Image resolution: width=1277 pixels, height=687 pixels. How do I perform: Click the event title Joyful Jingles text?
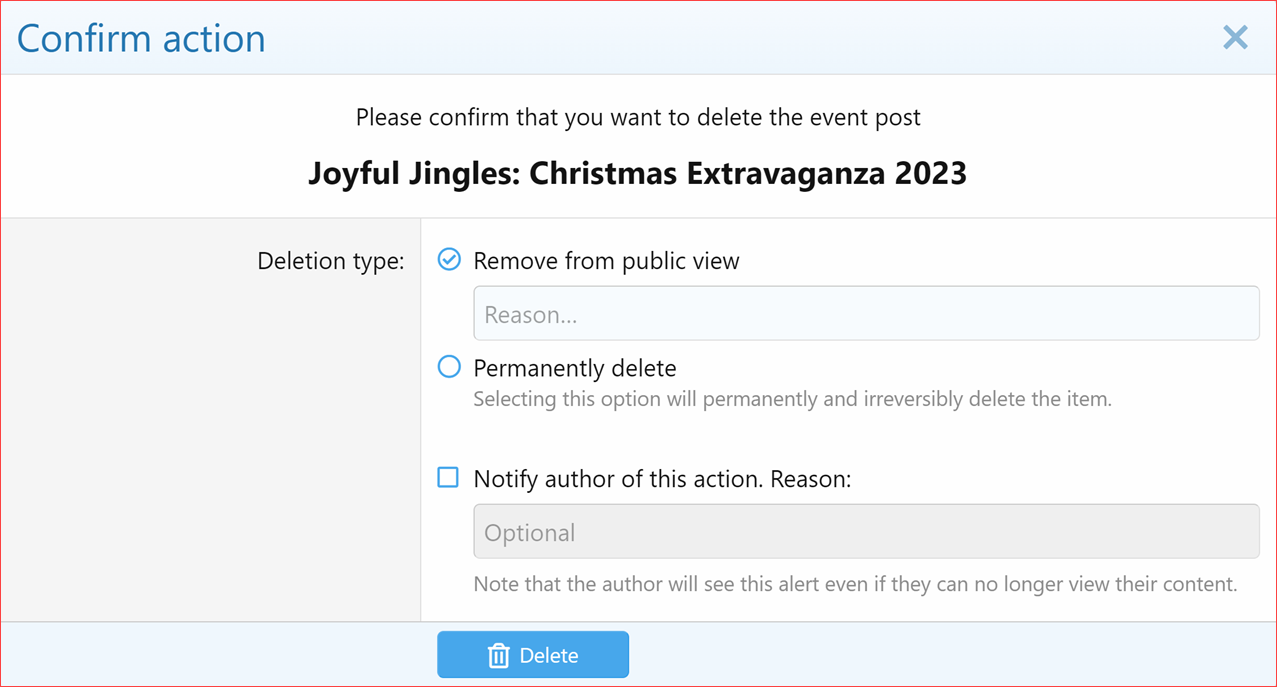[637, 172]
